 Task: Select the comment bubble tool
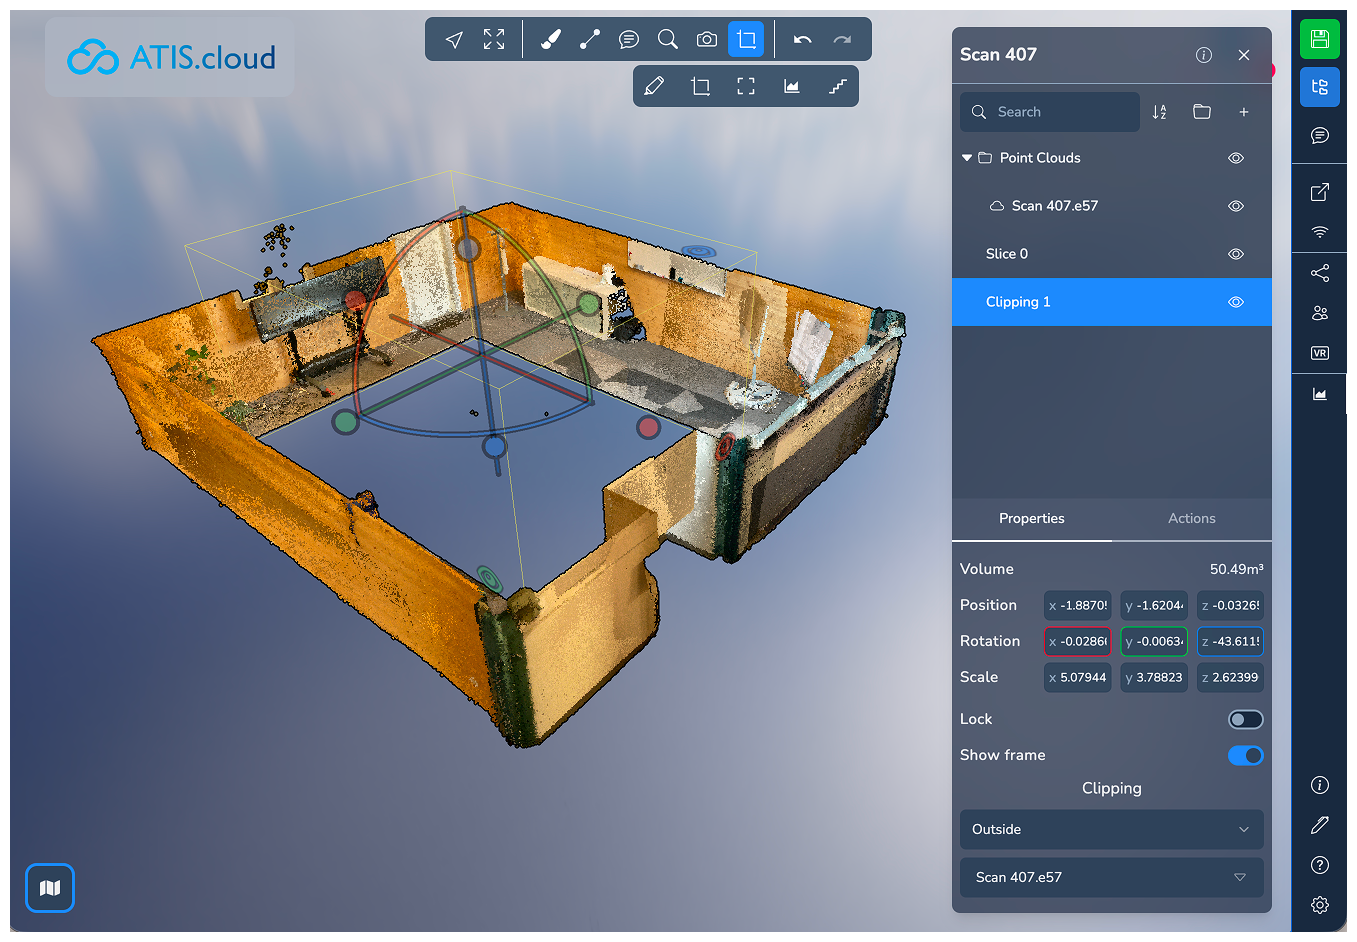click(x=628, y=39)
